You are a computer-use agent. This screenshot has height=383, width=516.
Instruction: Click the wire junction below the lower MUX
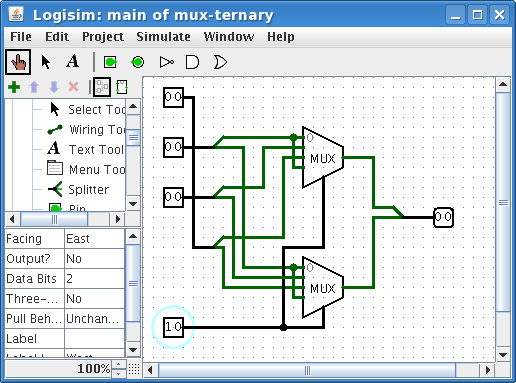pos(283,327)
